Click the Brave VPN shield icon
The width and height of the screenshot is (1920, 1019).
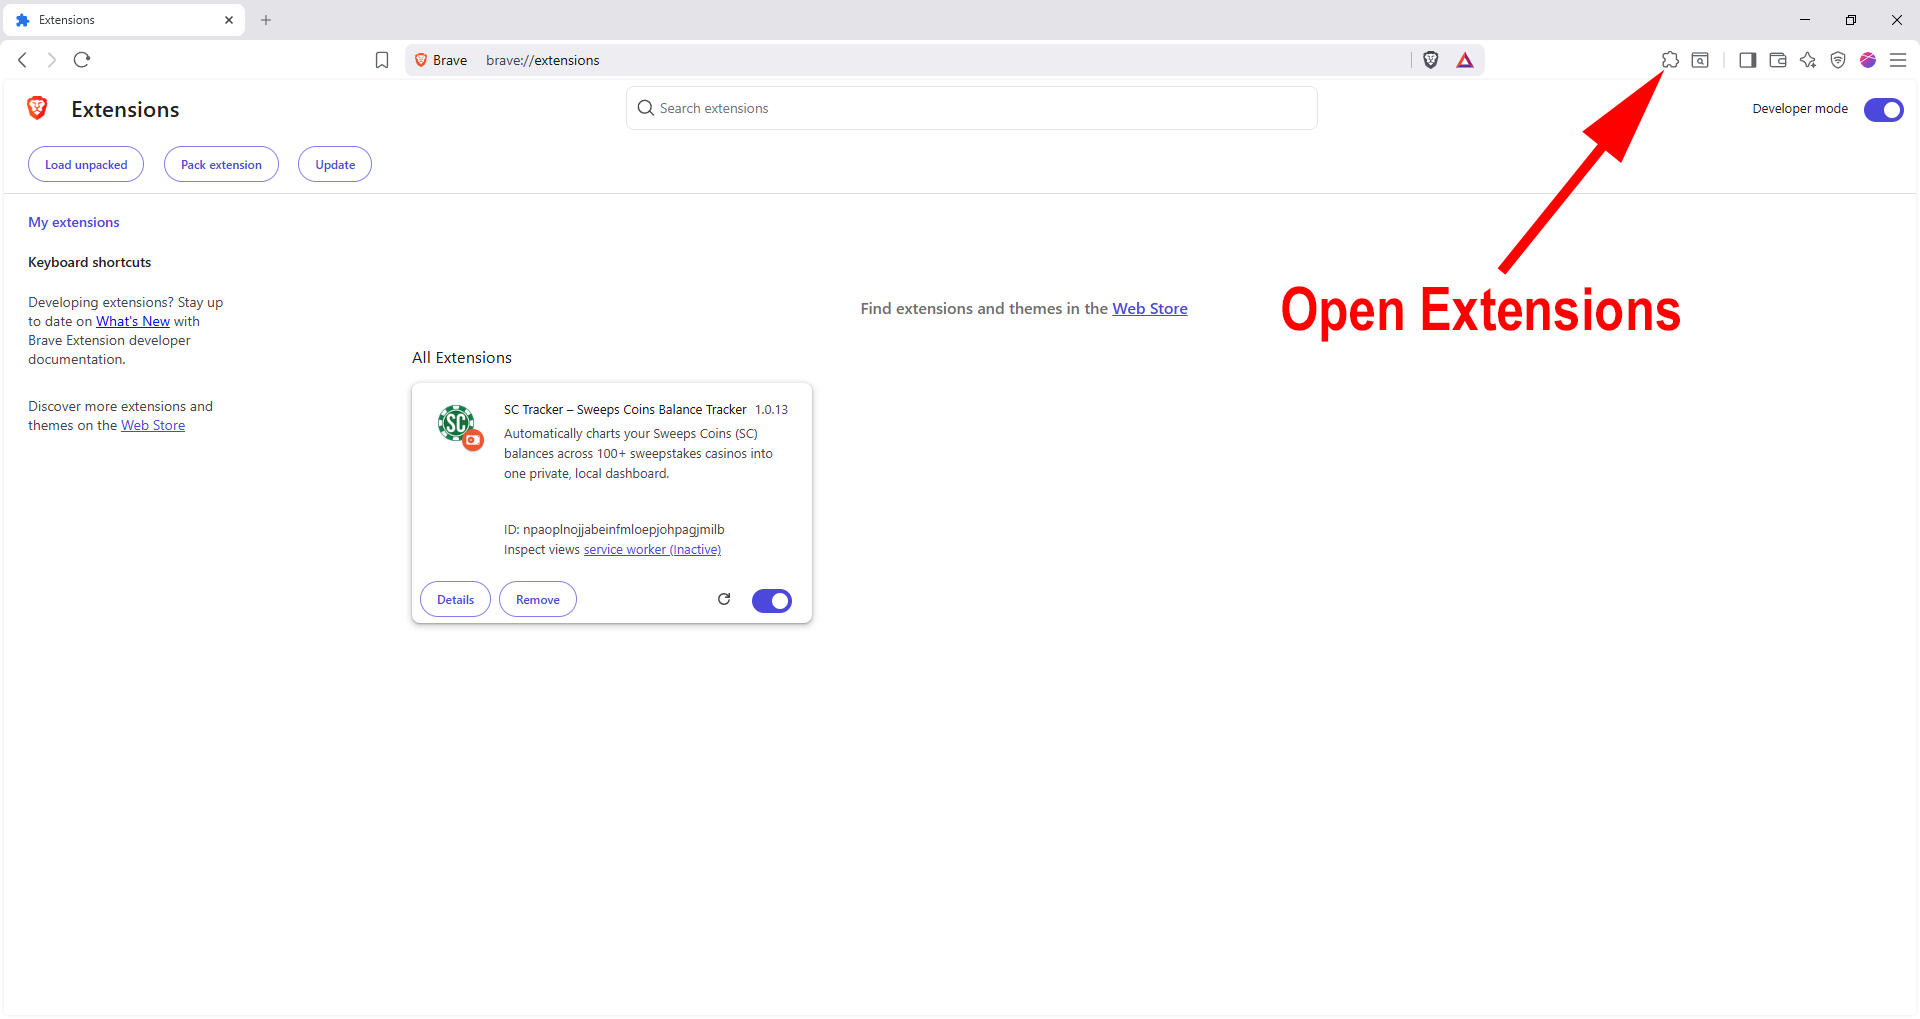pyautogui.click(x=1837, y=60)
